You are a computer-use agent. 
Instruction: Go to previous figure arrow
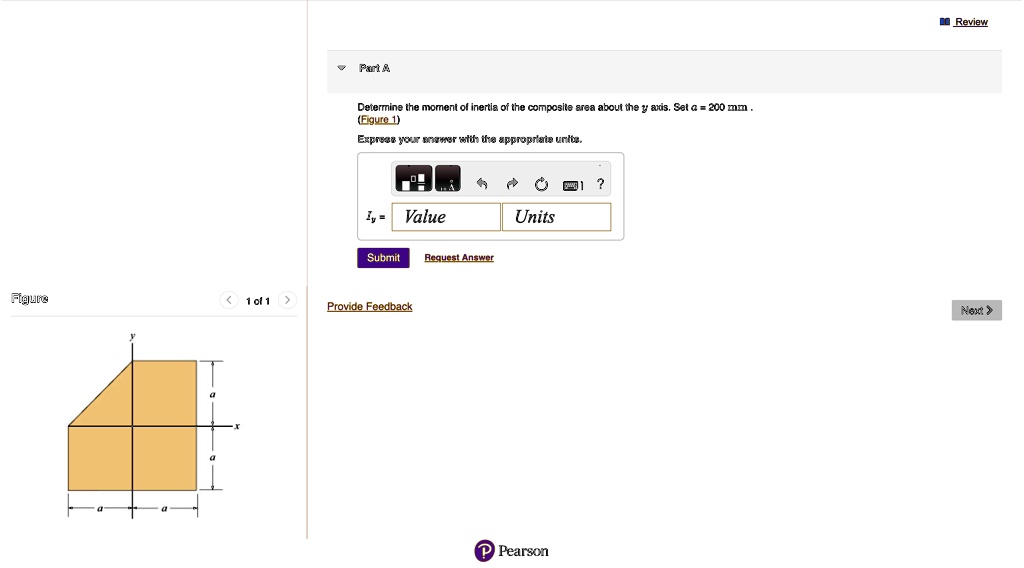click(x=228, y=300)
